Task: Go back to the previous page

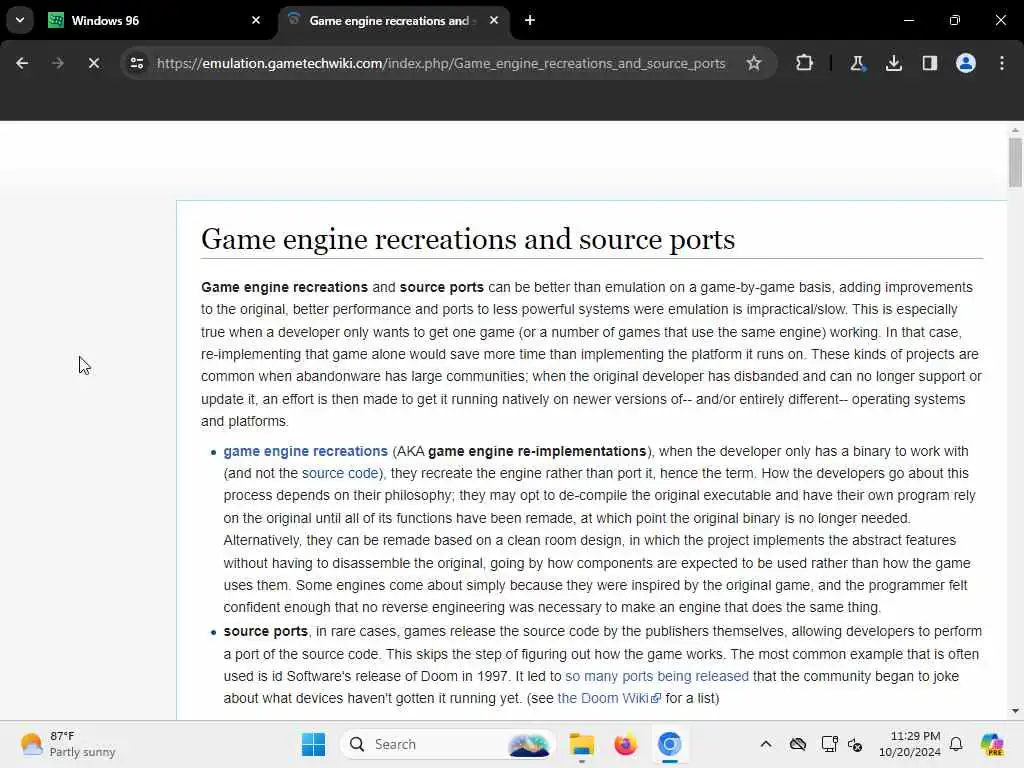Action: coord(22,63)
